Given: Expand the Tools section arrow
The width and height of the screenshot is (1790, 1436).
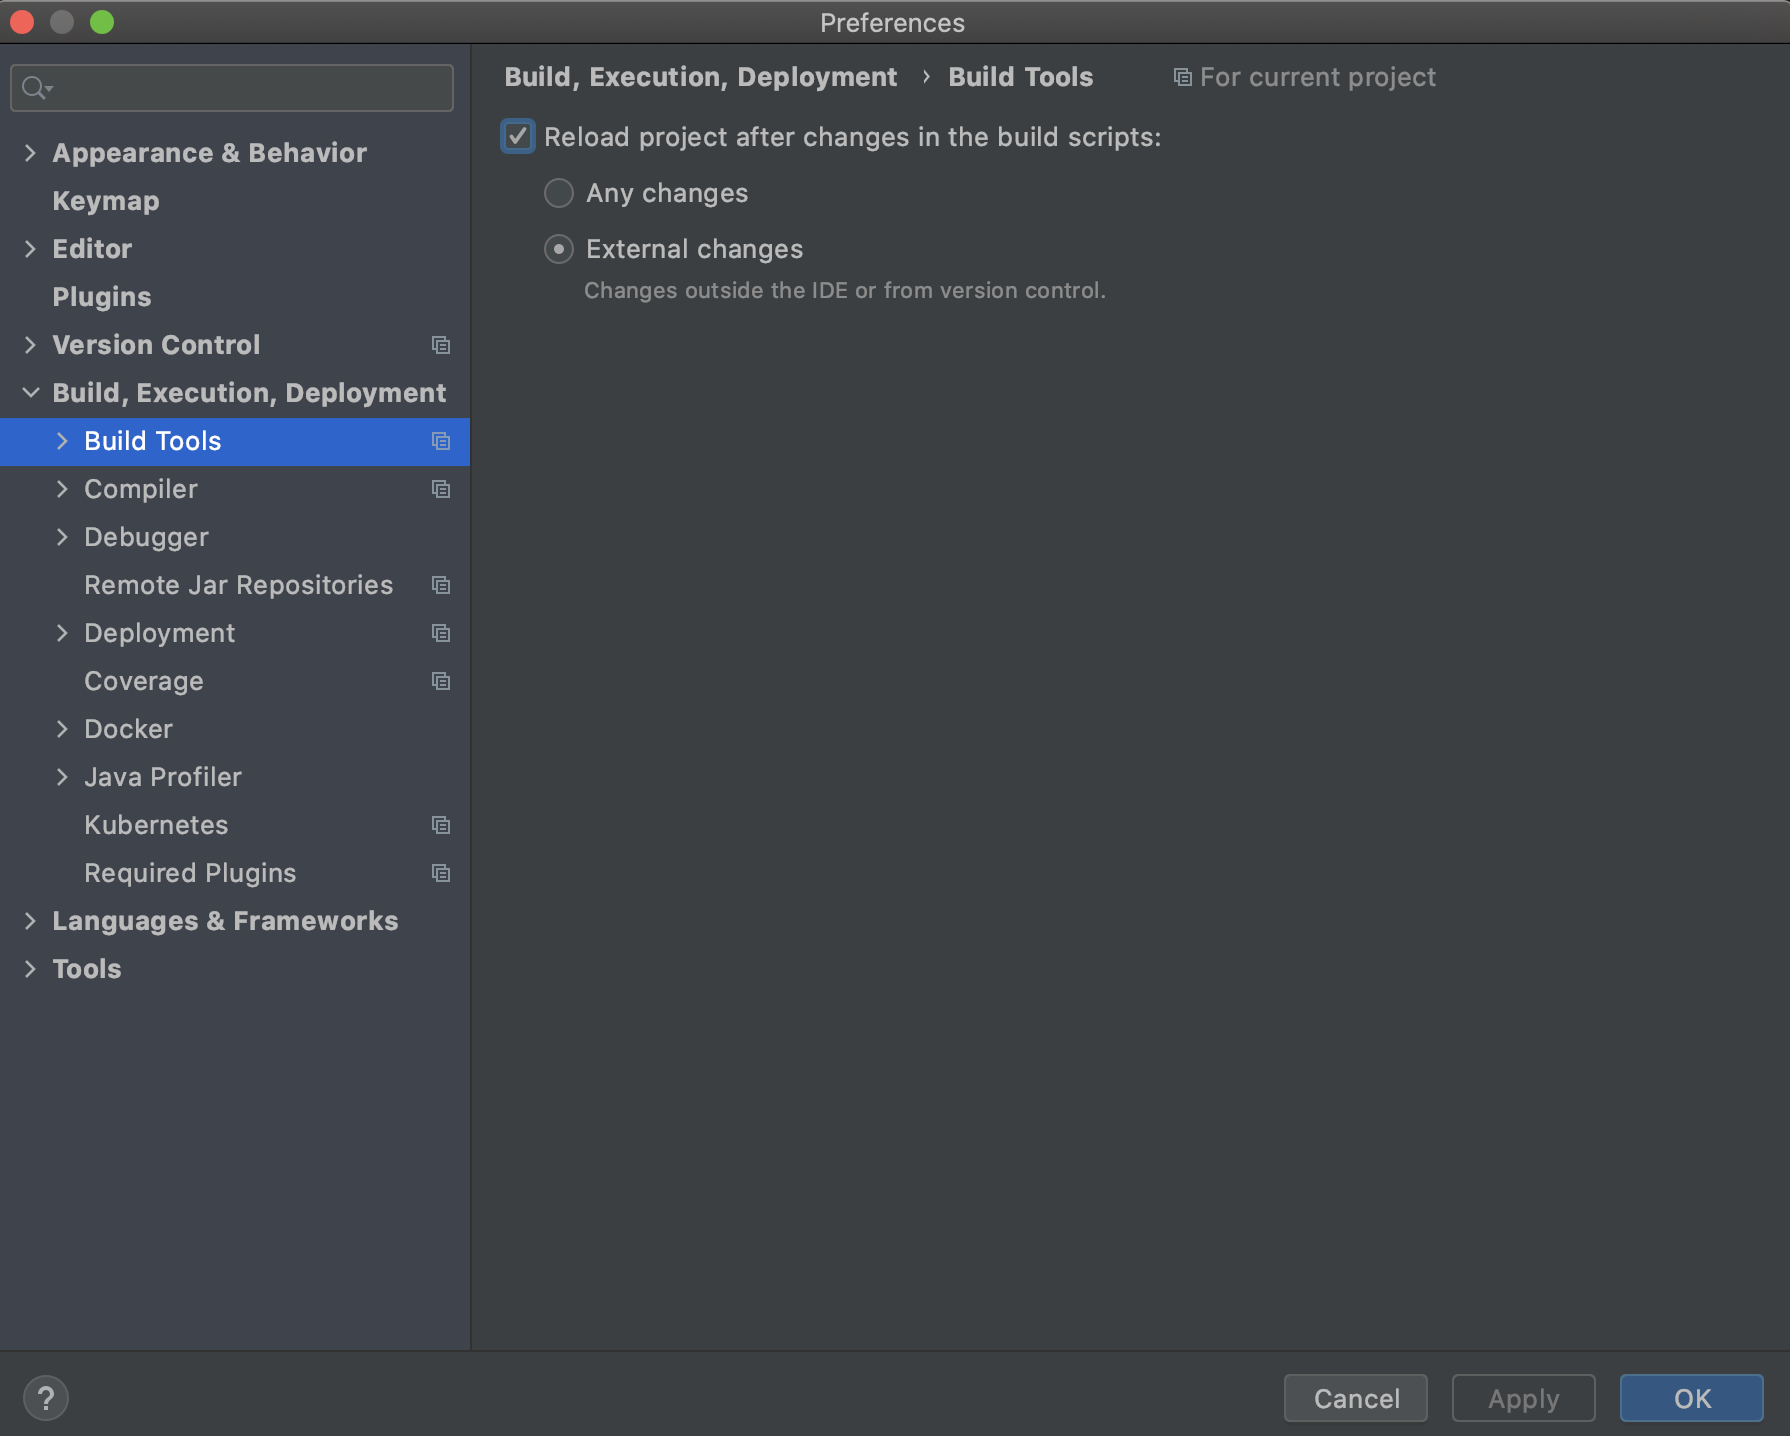Looking at the screenshot, I should coord(30,969).
